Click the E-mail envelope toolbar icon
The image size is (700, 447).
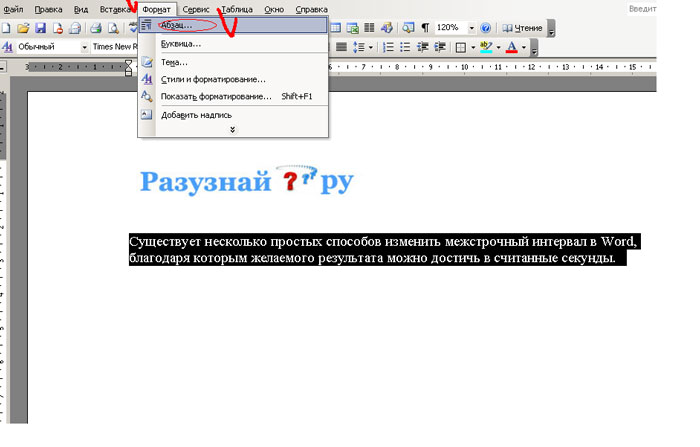[x=75, y=28]
